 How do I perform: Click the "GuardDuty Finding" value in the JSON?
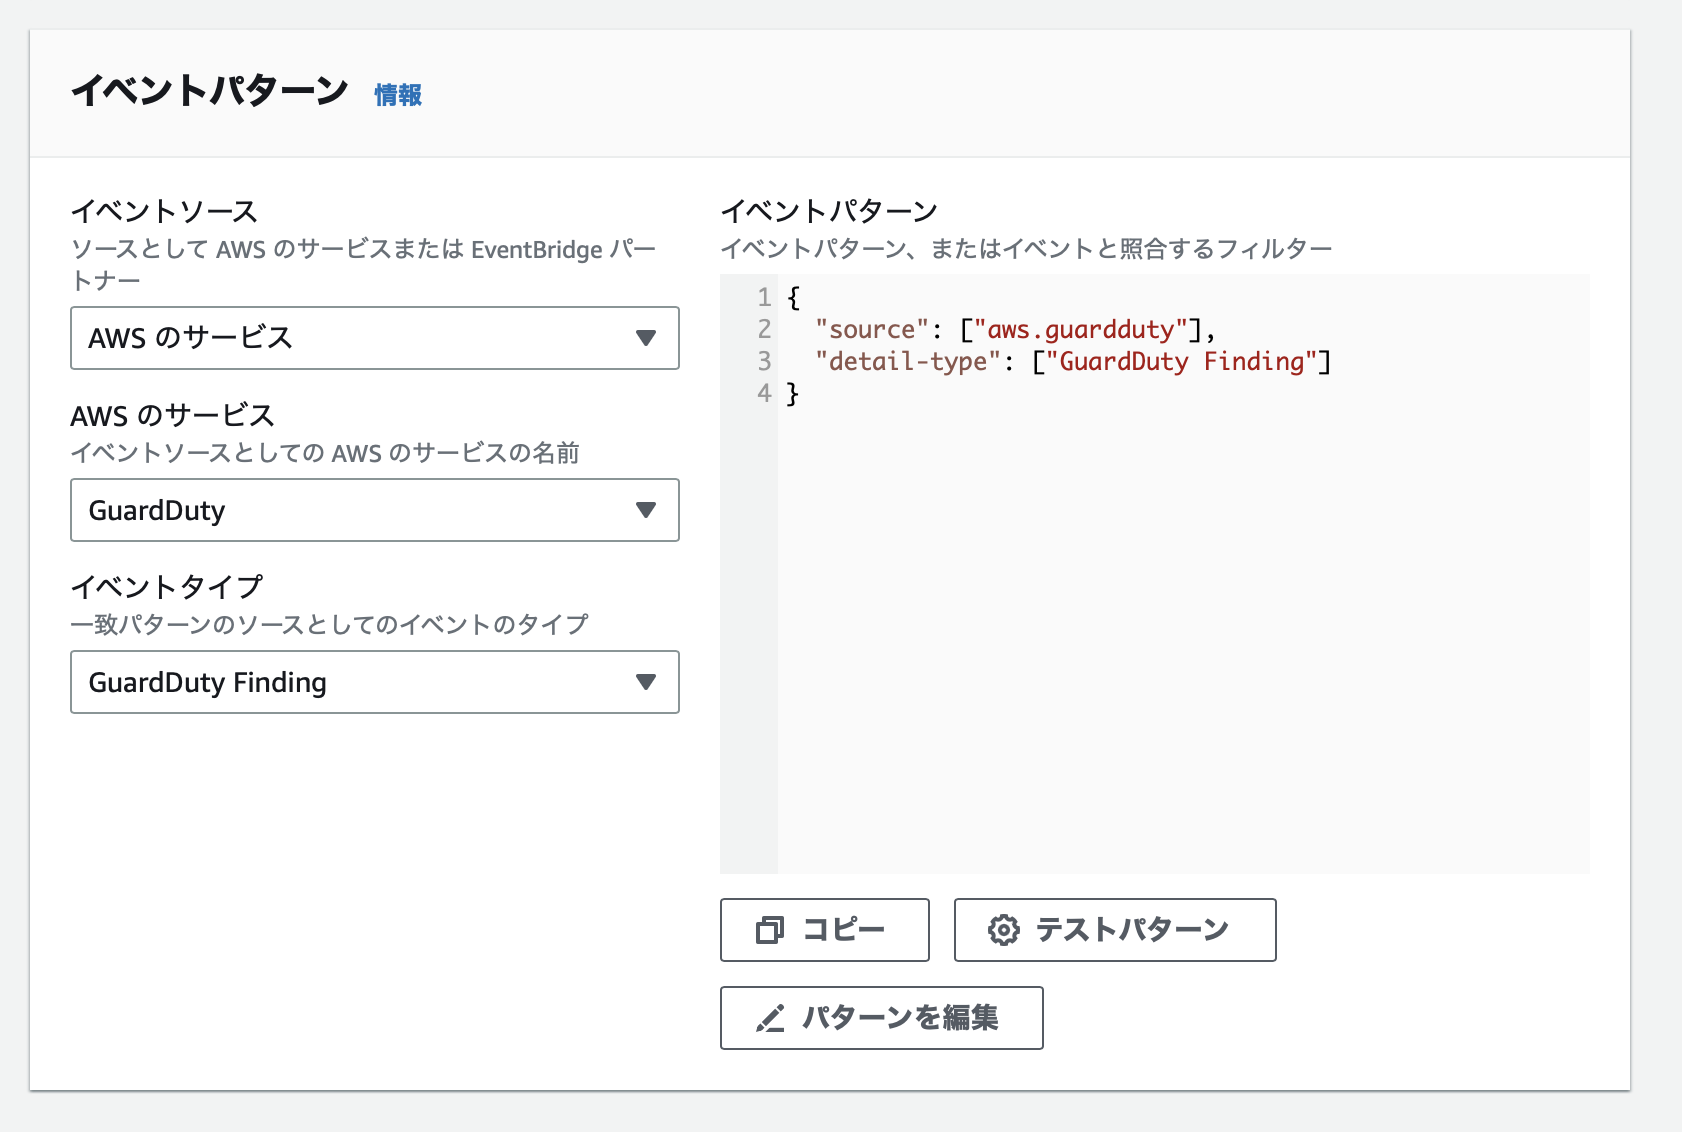[x=1182, y=361]
